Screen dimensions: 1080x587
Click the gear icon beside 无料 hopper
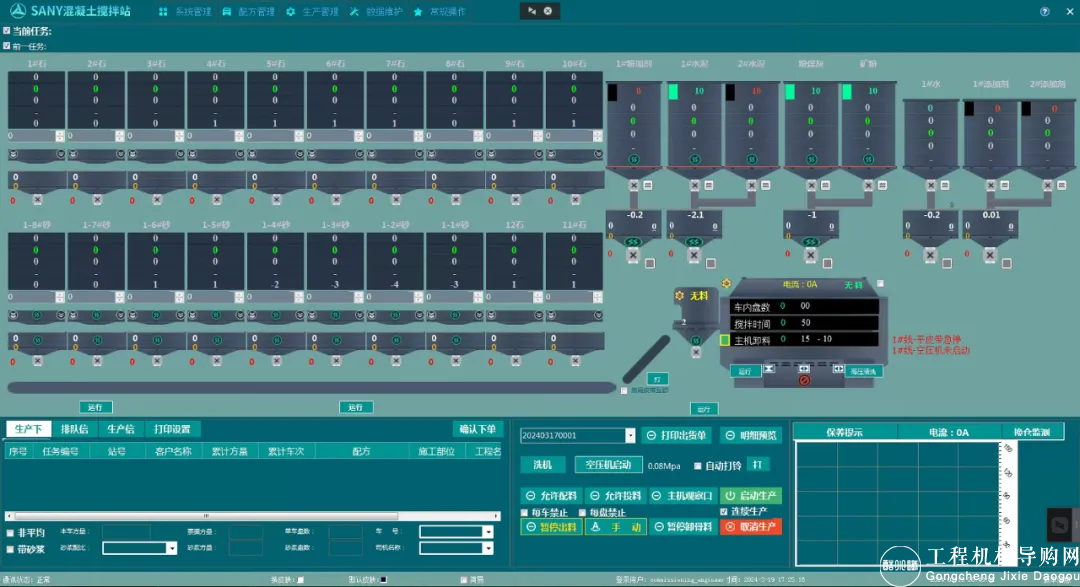click(679, 296)
